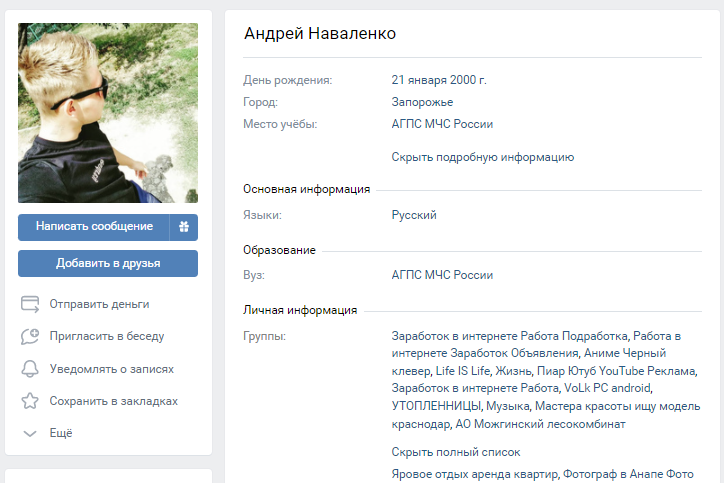Image resolution: width=724 pixels, height=483 pixels.
Task: Open group Фотограф в Анапе Фото
Action: click(x=628, y=474)
